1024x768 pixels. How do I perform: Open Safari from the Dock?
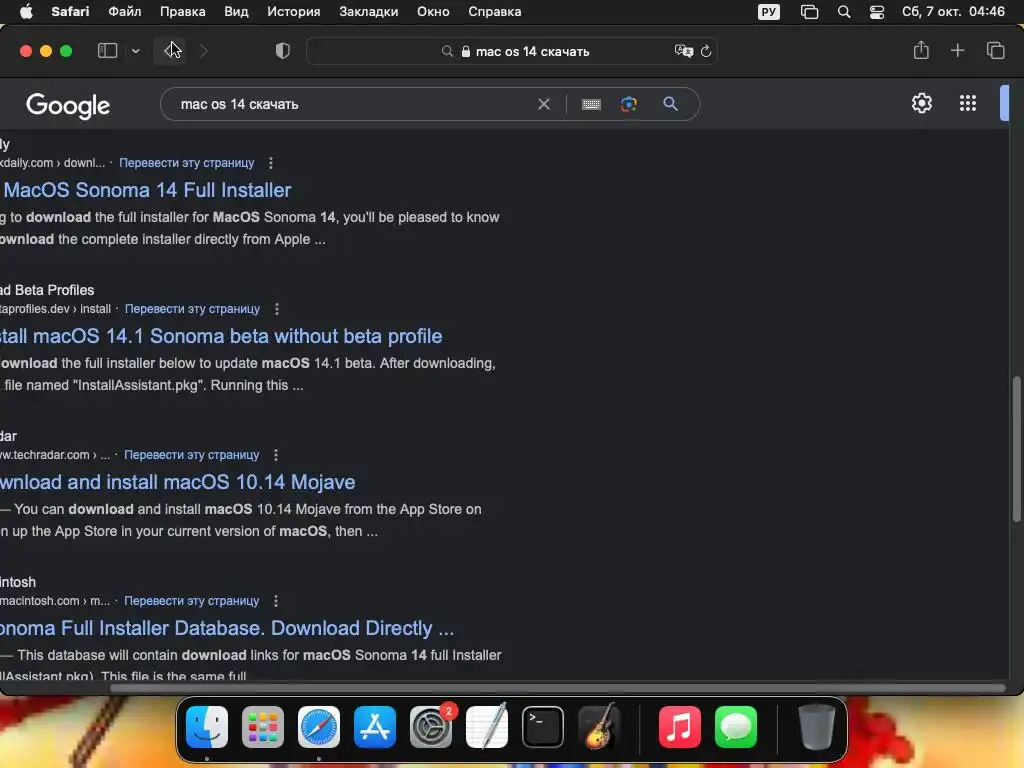point(319,727)
